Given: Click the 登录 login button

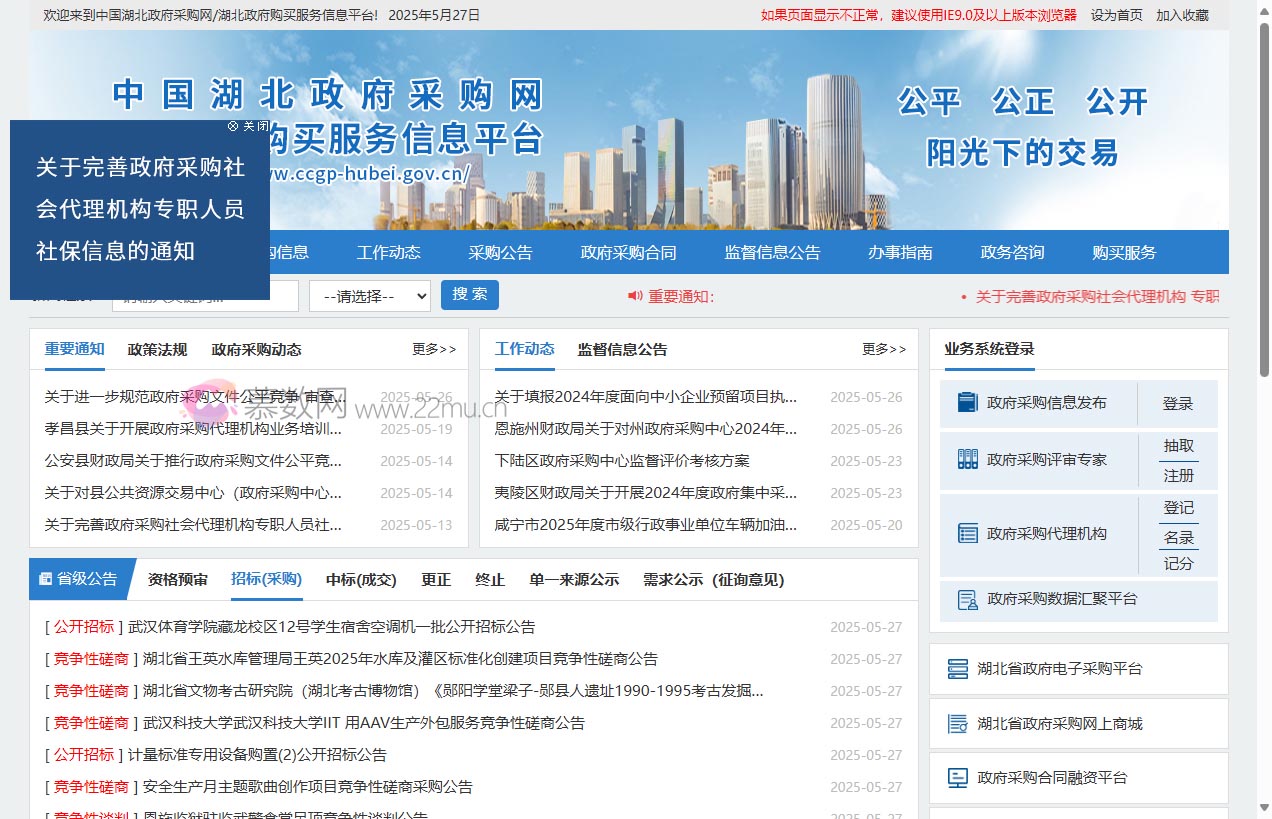Looking at the screenshot, I should [1179, 404].
